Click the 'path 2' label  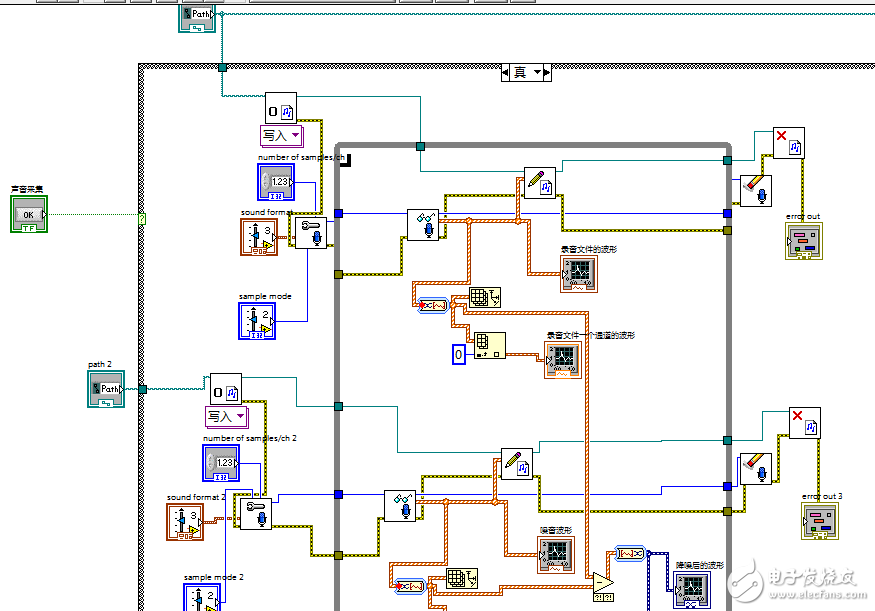[x=100, y=364]
